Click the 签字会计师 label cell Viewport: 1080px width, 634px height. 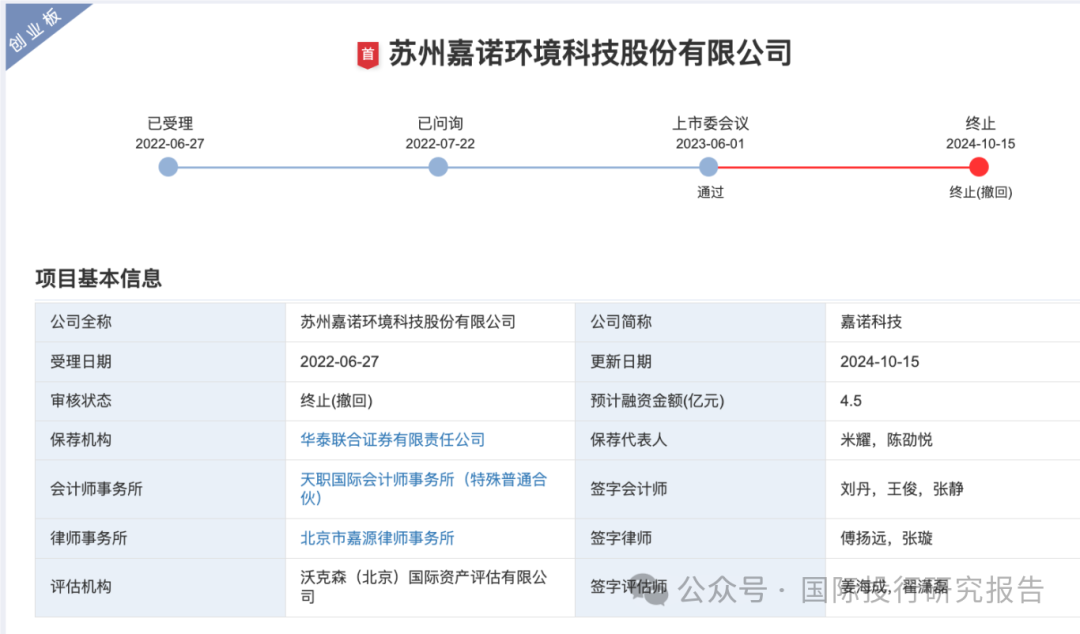click(700, 489)
